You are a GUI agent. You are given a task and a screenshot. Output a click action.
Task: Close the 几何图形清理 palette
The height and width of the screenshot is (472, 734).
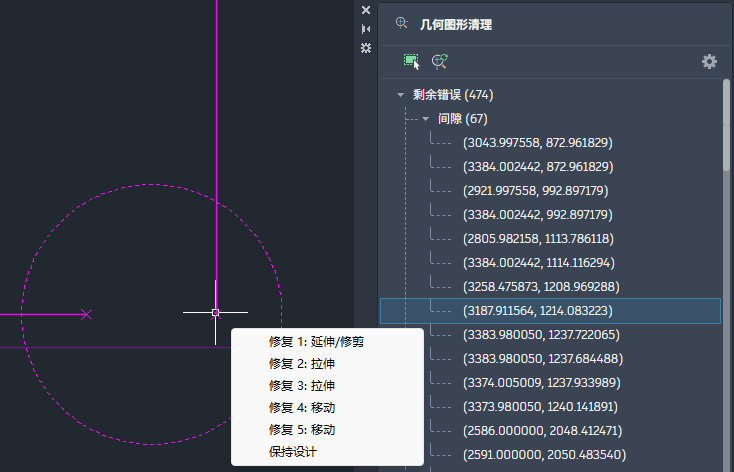pyautogui.click(x=366, y=10)
